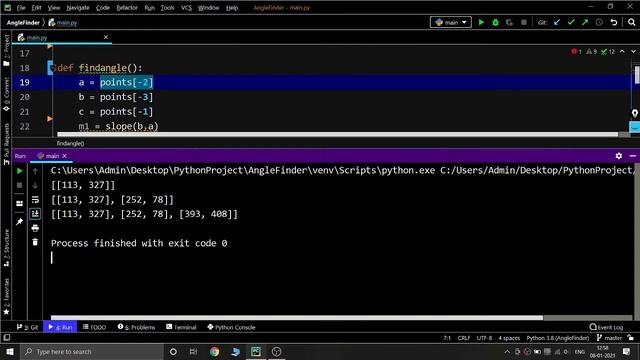Switch Git branch master in status bar

609,338
